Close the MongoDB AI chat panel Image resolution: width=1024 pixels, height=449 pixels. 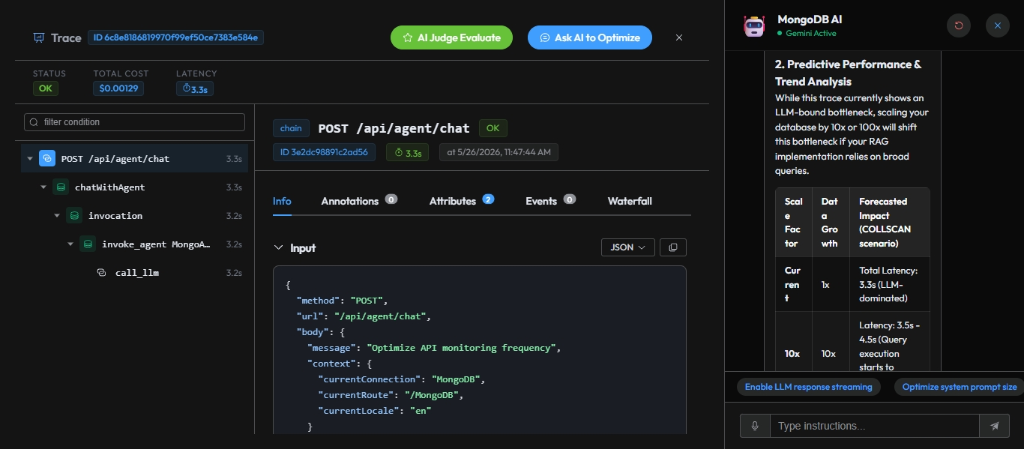pos(997,25)
